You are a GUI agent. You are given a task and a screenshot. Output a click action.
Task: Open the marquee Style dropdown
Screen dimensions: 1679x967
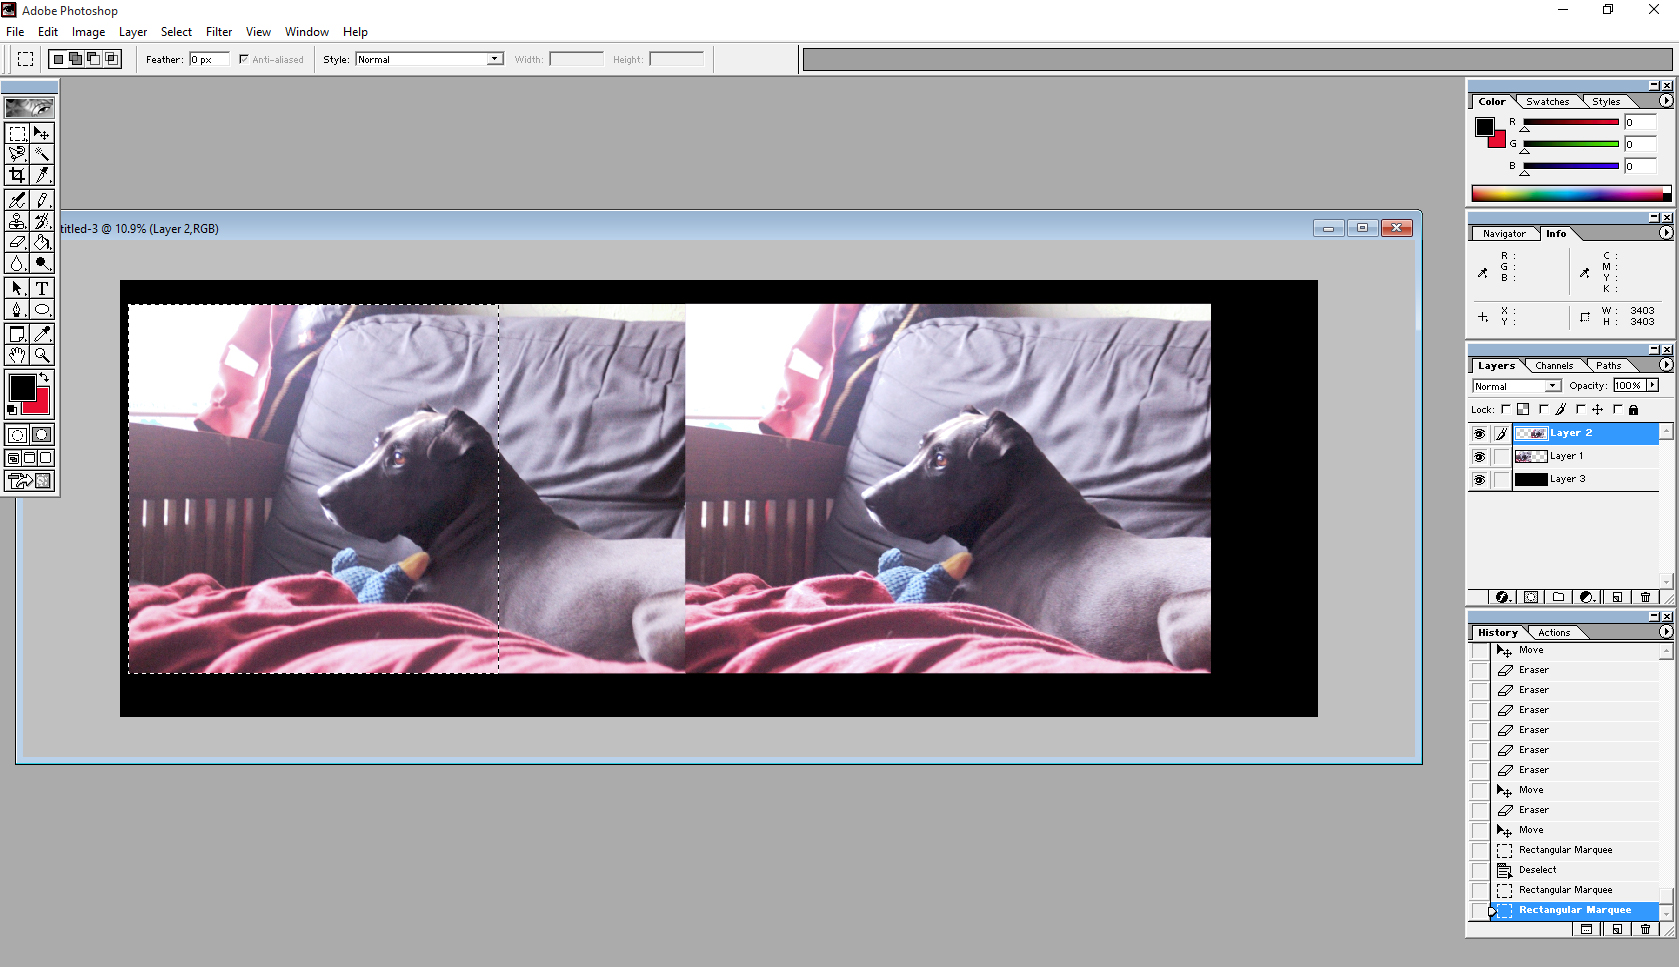[x=495, y=59]
